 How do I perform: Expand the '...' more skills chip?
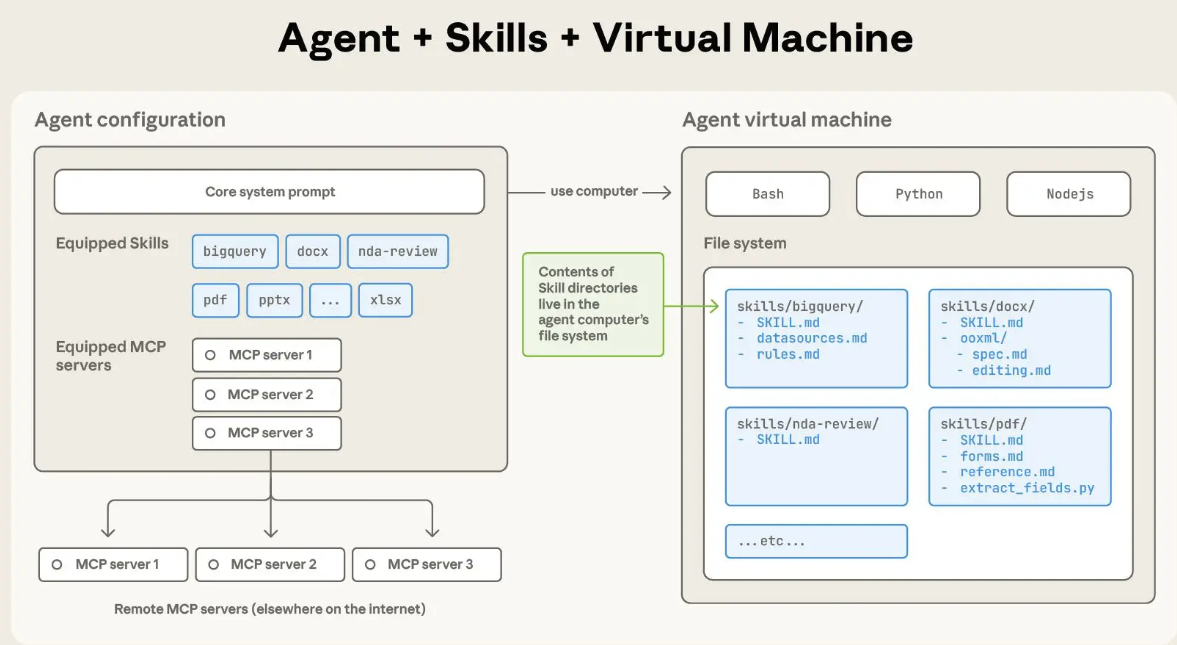[x=330, y=300]
